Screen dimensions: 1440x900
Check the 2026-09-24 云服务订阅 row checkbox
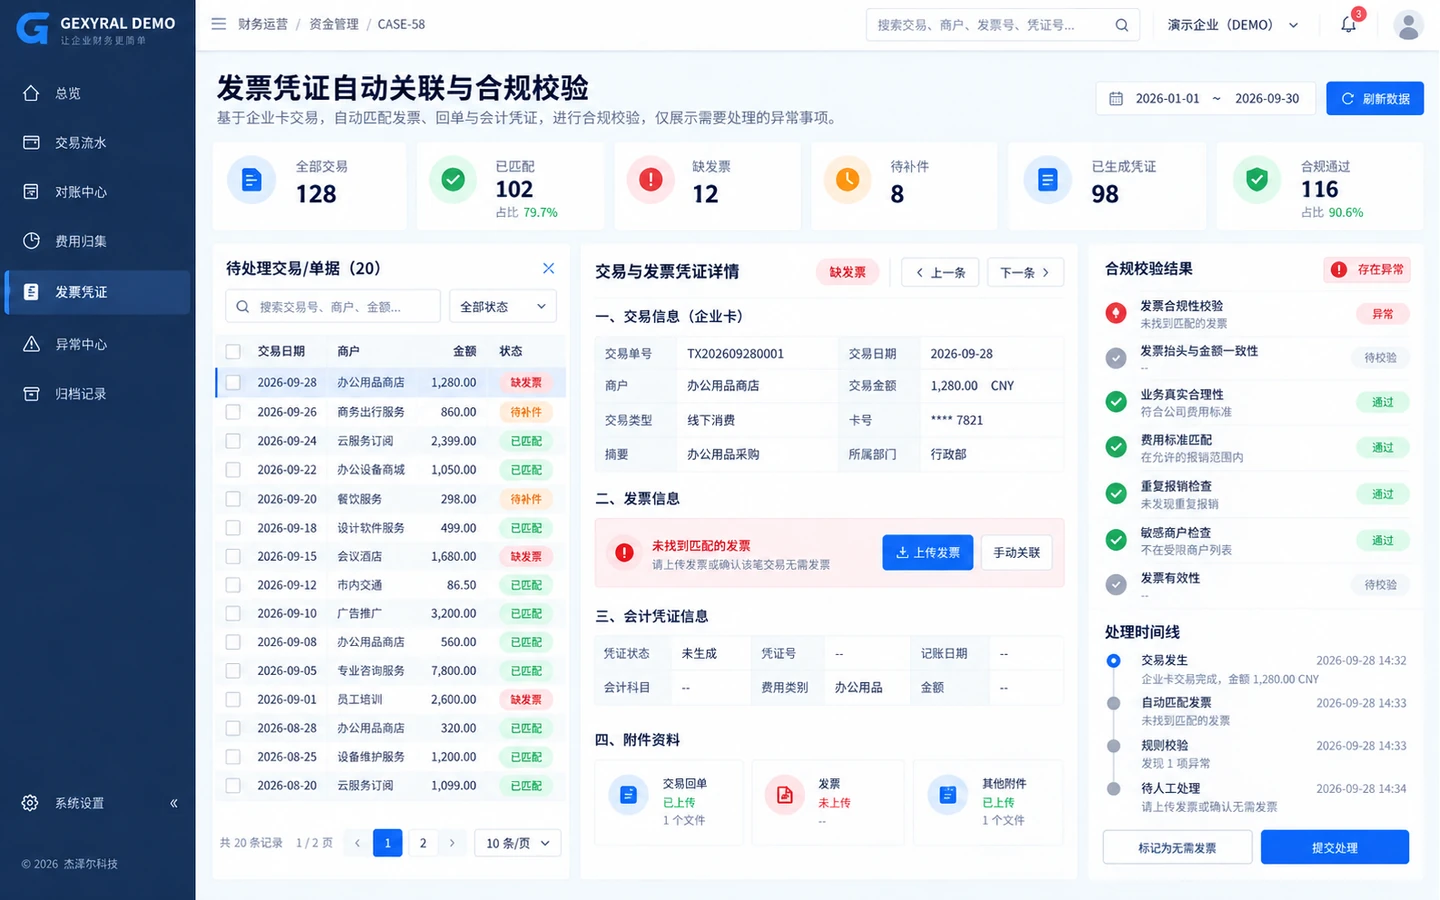[233, 441]
